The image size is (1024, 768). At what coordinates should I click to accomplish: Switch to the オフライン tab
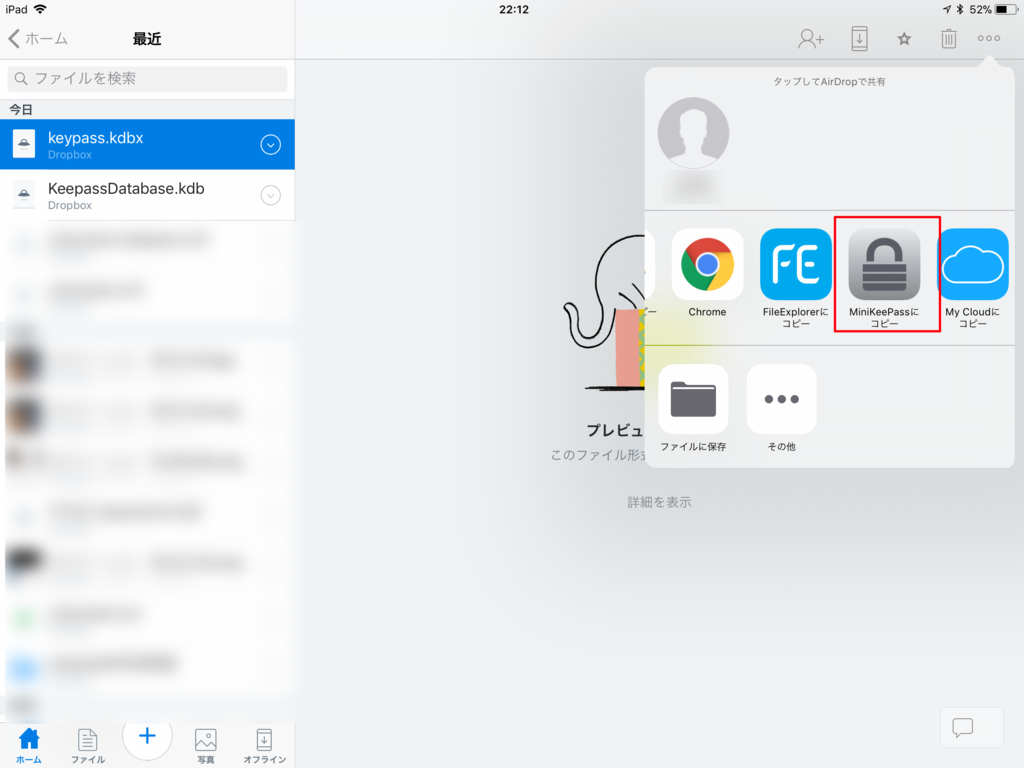[x=264, y=746]
